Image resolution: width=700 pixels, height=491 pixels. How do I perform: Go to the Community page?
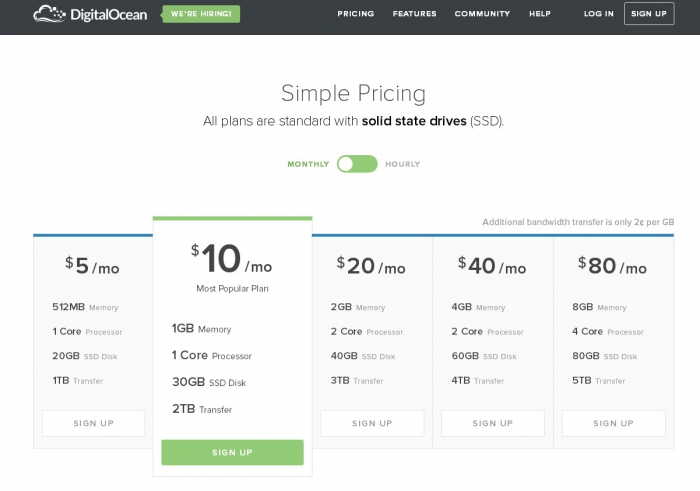[x=482, y=14]
